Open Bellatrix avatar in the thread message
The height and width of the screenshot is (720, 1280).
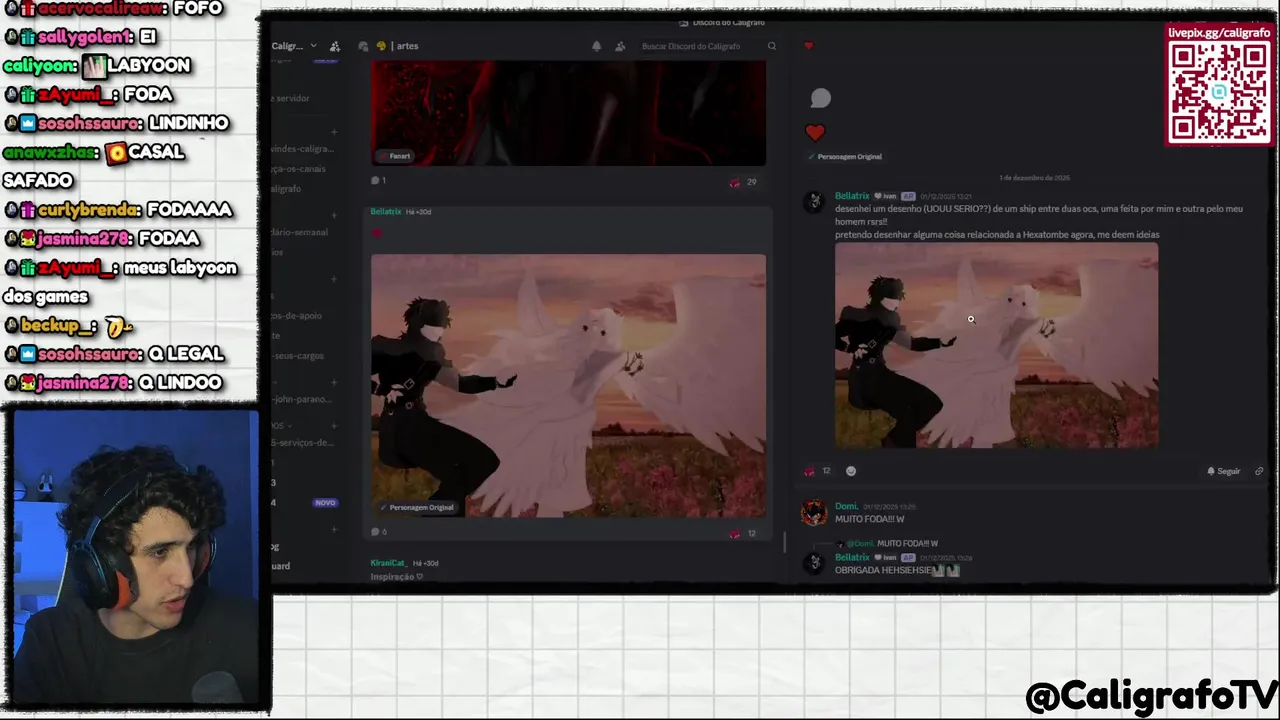(815, 202)
